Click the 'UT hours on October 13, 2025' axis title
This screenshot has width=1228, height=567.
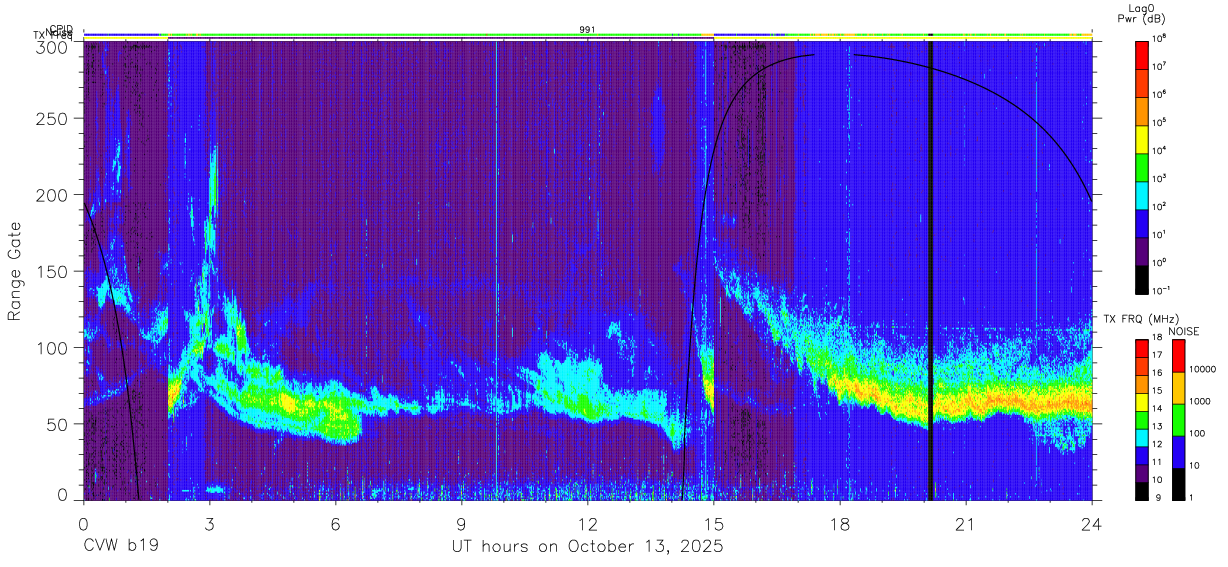(x=587, y=547)
